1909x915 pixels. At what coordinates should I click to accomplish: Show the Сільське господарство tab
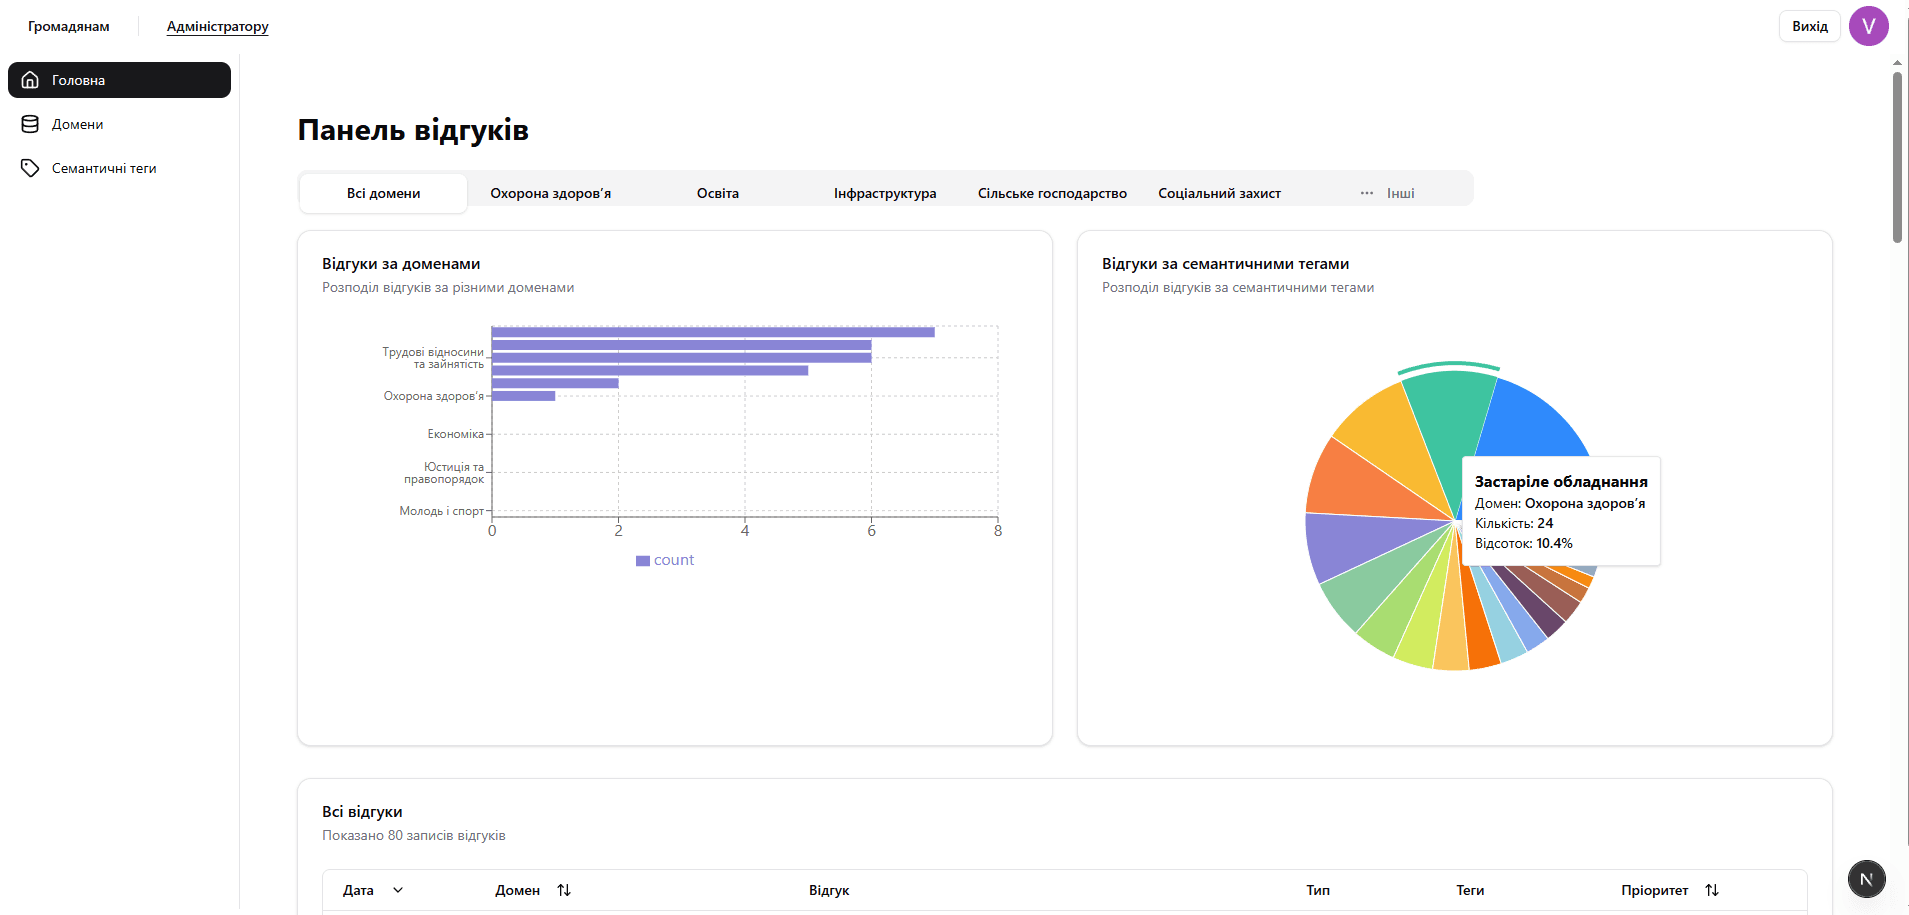pyautogui.click(x=1052, y=193)
